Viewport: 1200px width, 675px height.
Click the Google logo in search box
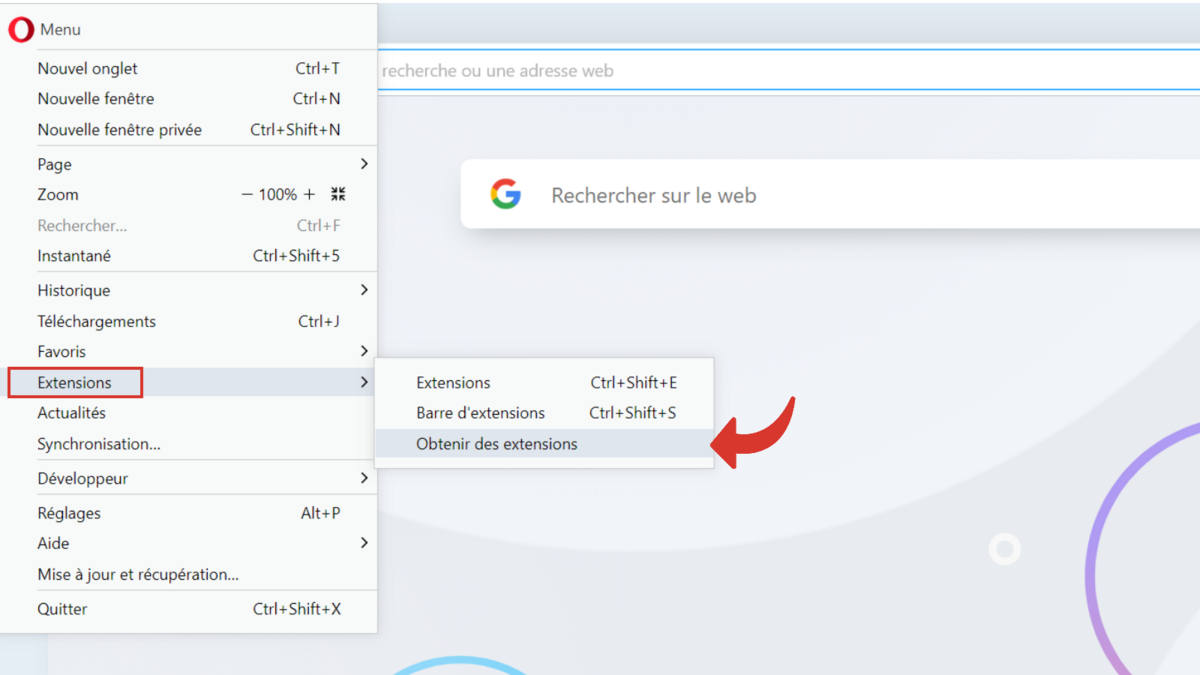[506, 195]
